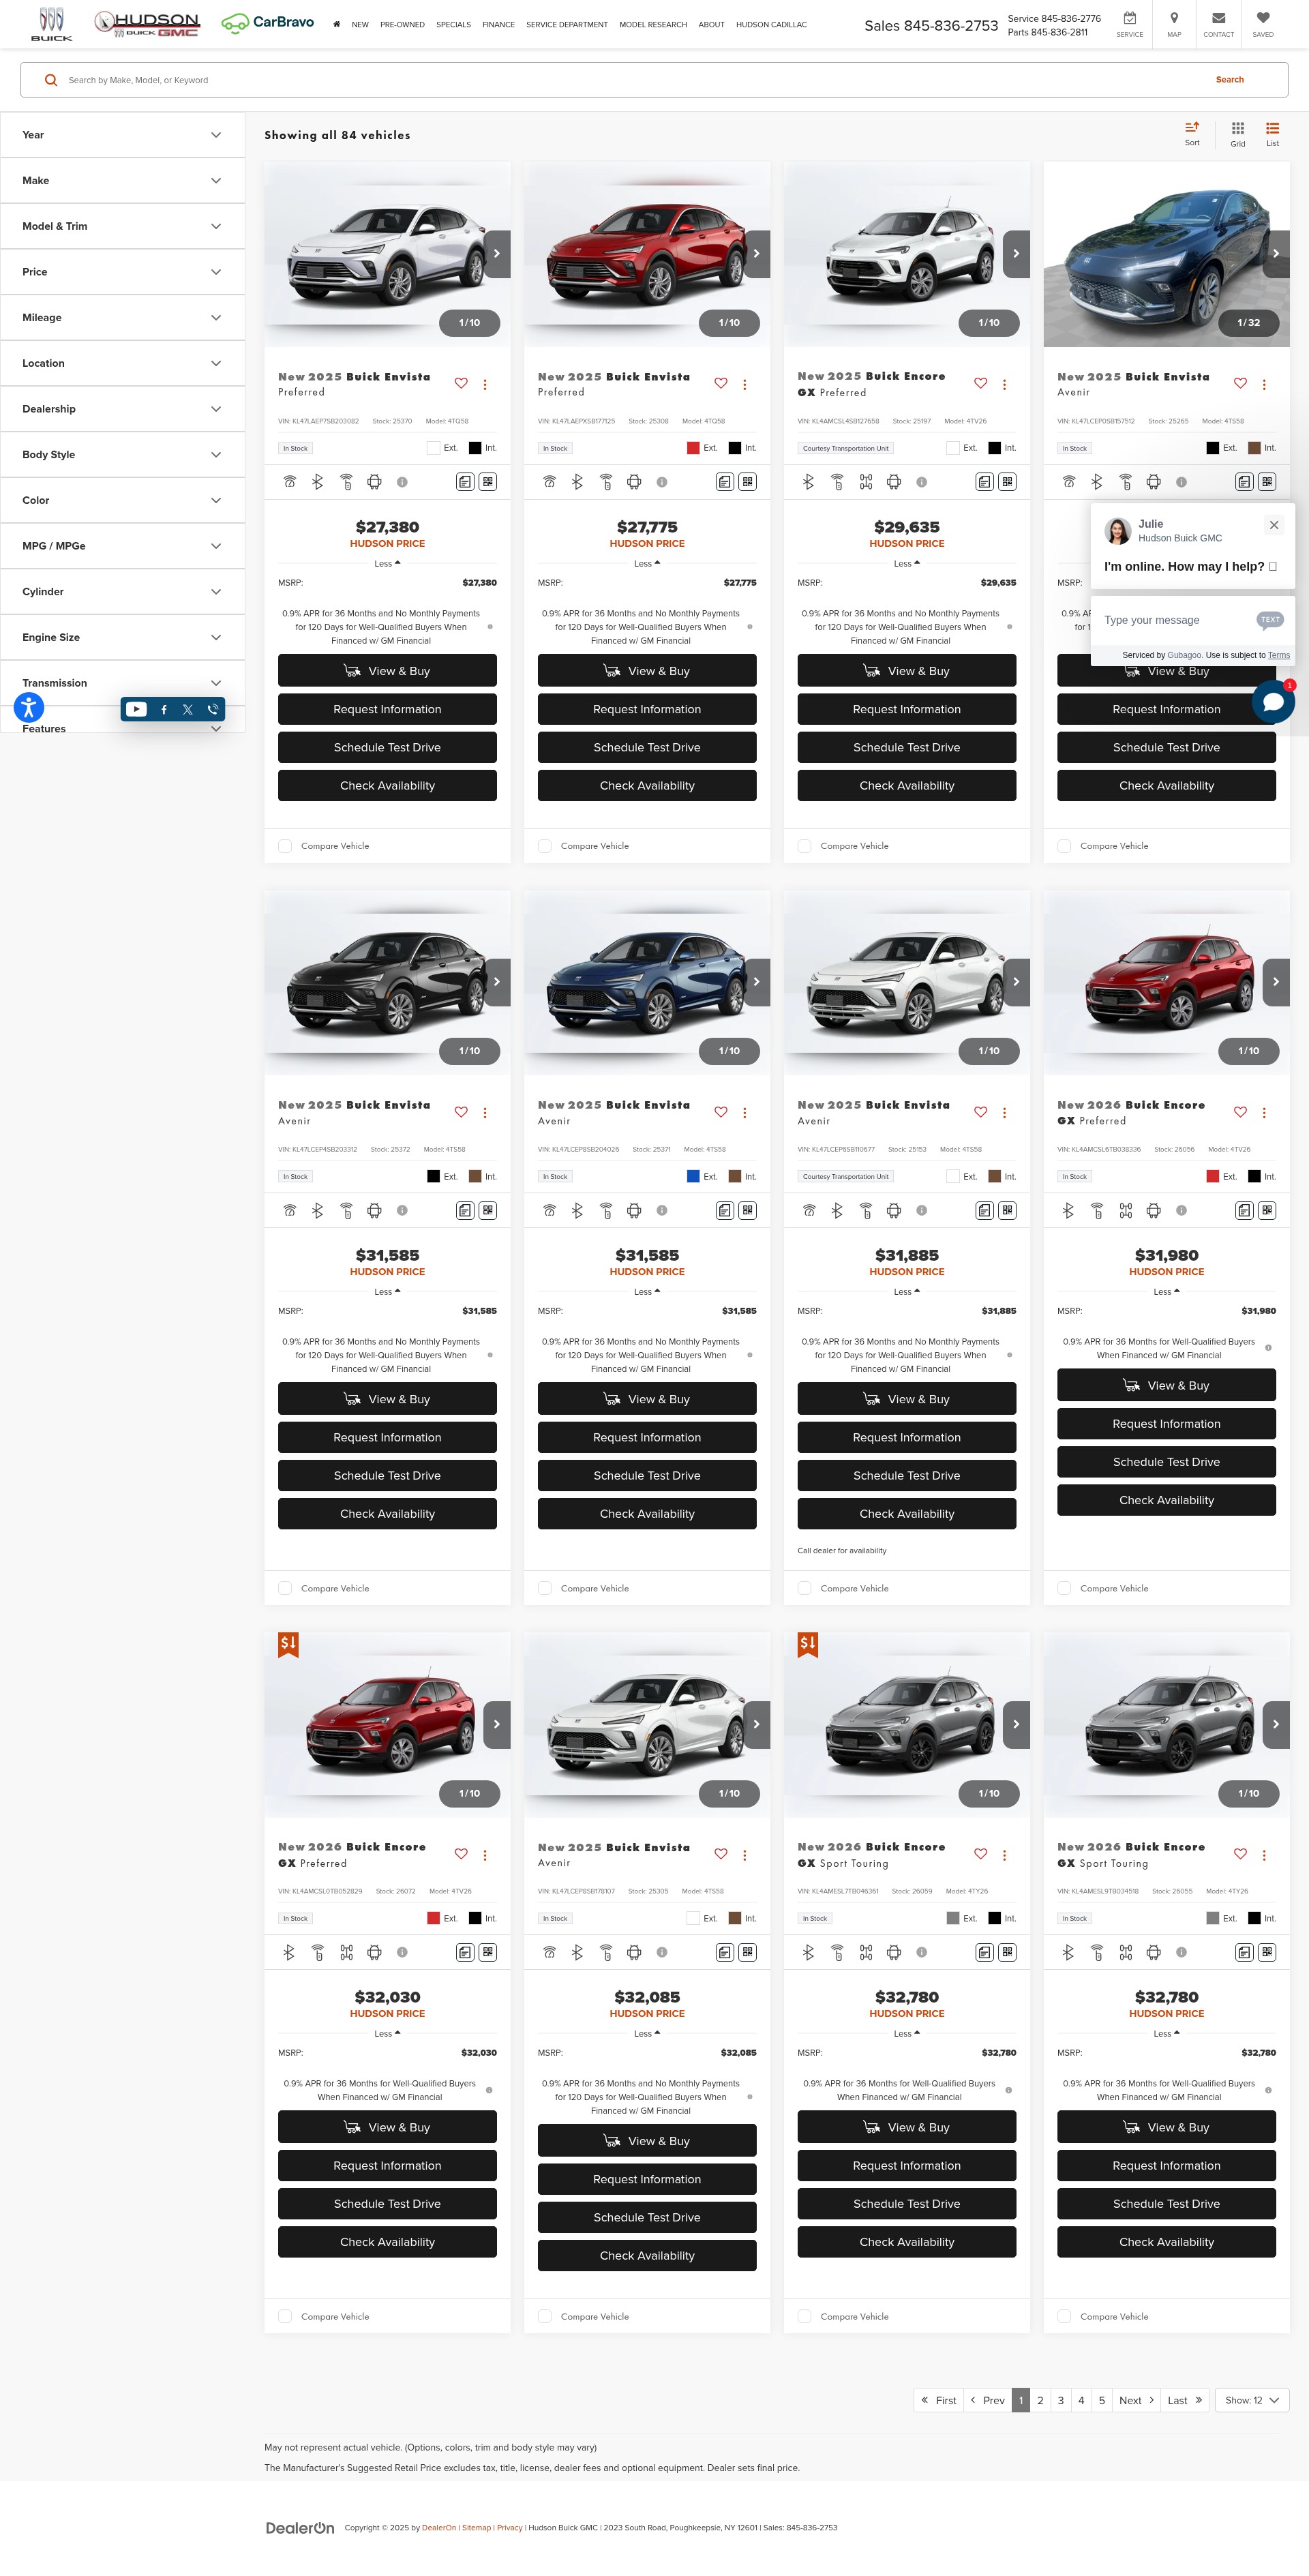This screenshot has height=2576, width=1309.
Task: Open the NEW menu item
Action: tap(360, 24)
